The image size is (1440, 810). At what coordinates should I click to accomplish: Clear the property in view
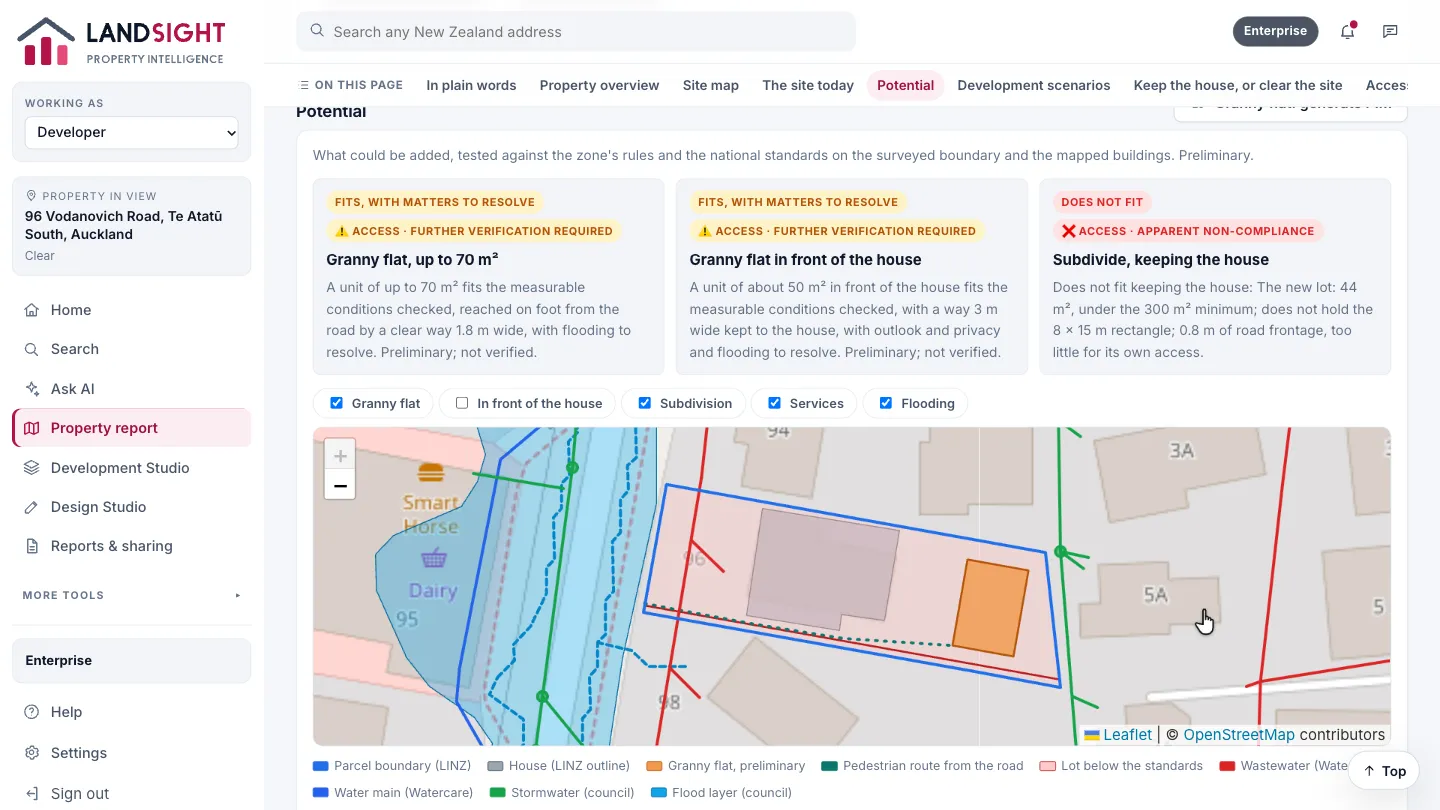click(40, 255)
